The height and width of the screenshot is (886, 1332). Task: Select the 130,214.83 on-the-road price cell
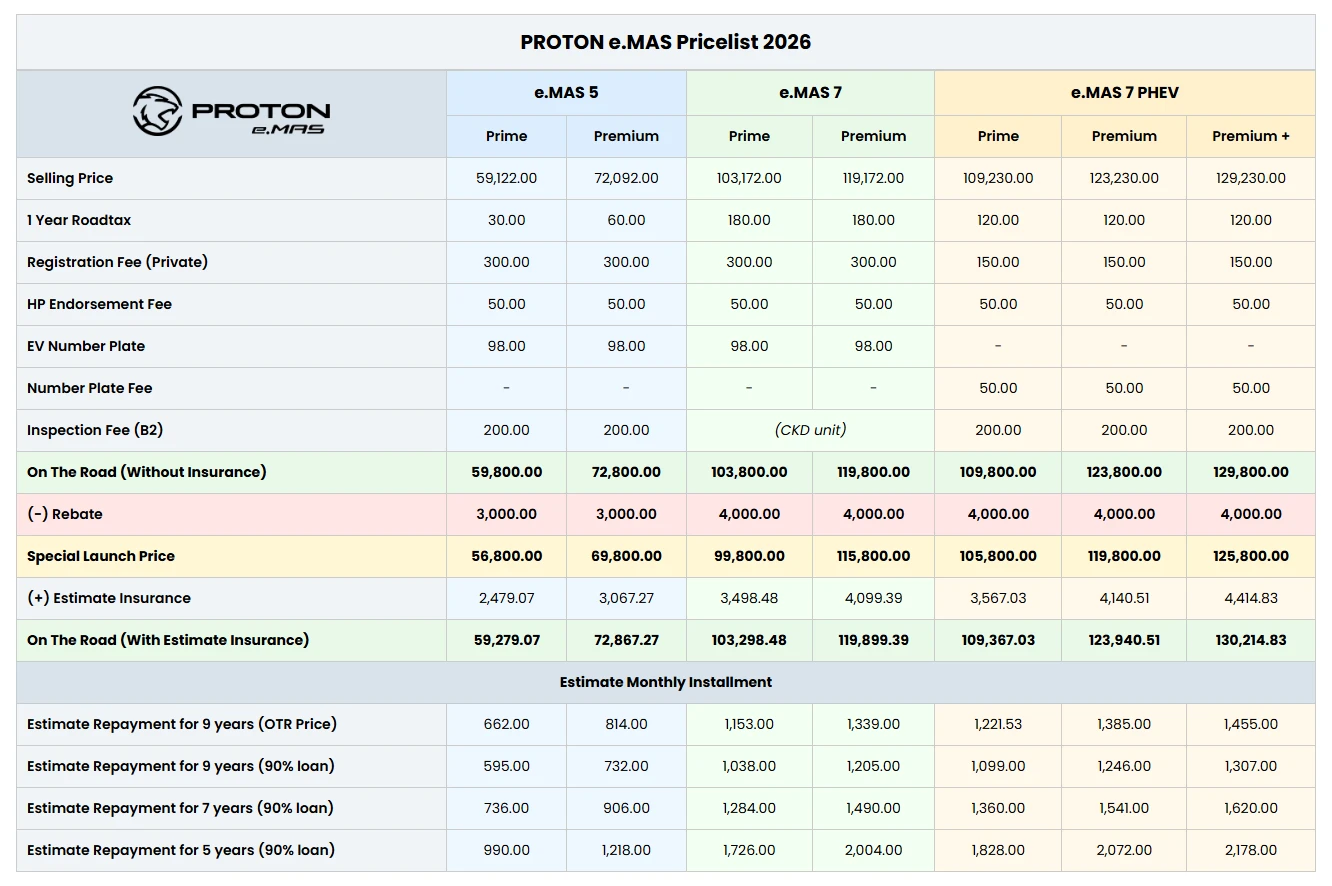coord(1250,640)
